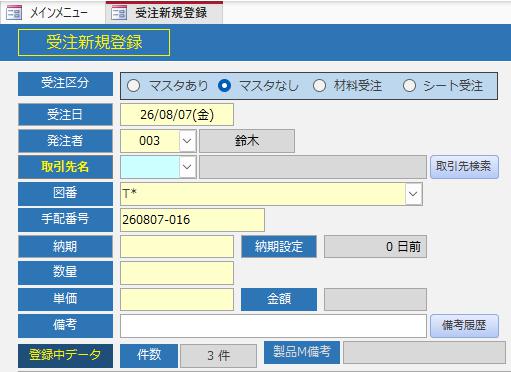Viewport: 511px width, 372px height.
Task: Switch to the メインメニュー tab
Action: click(x=53, y=13)
